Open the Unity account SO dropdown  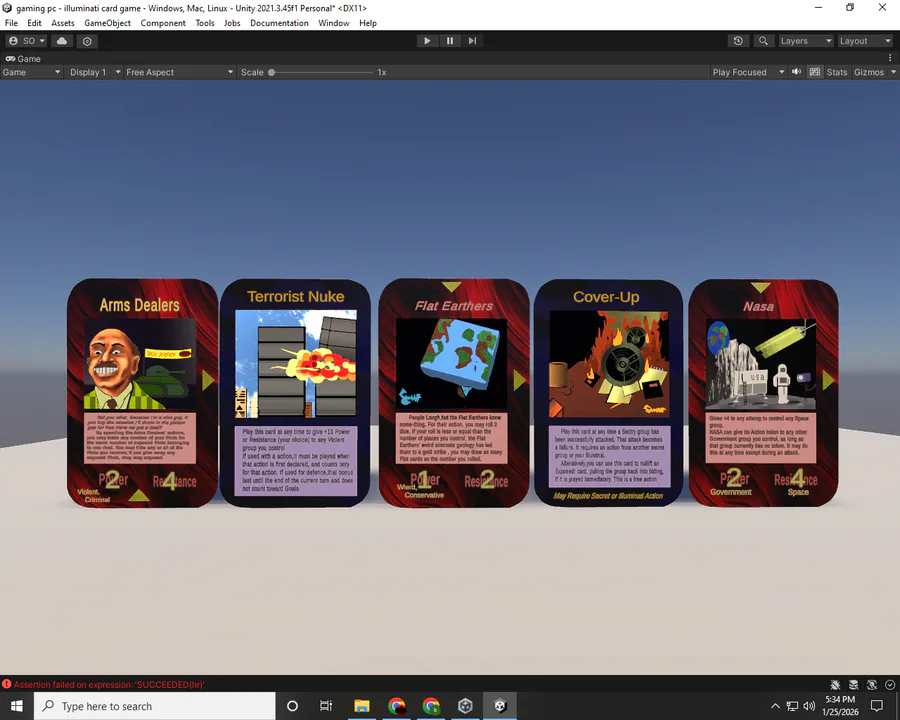(26, 41)
